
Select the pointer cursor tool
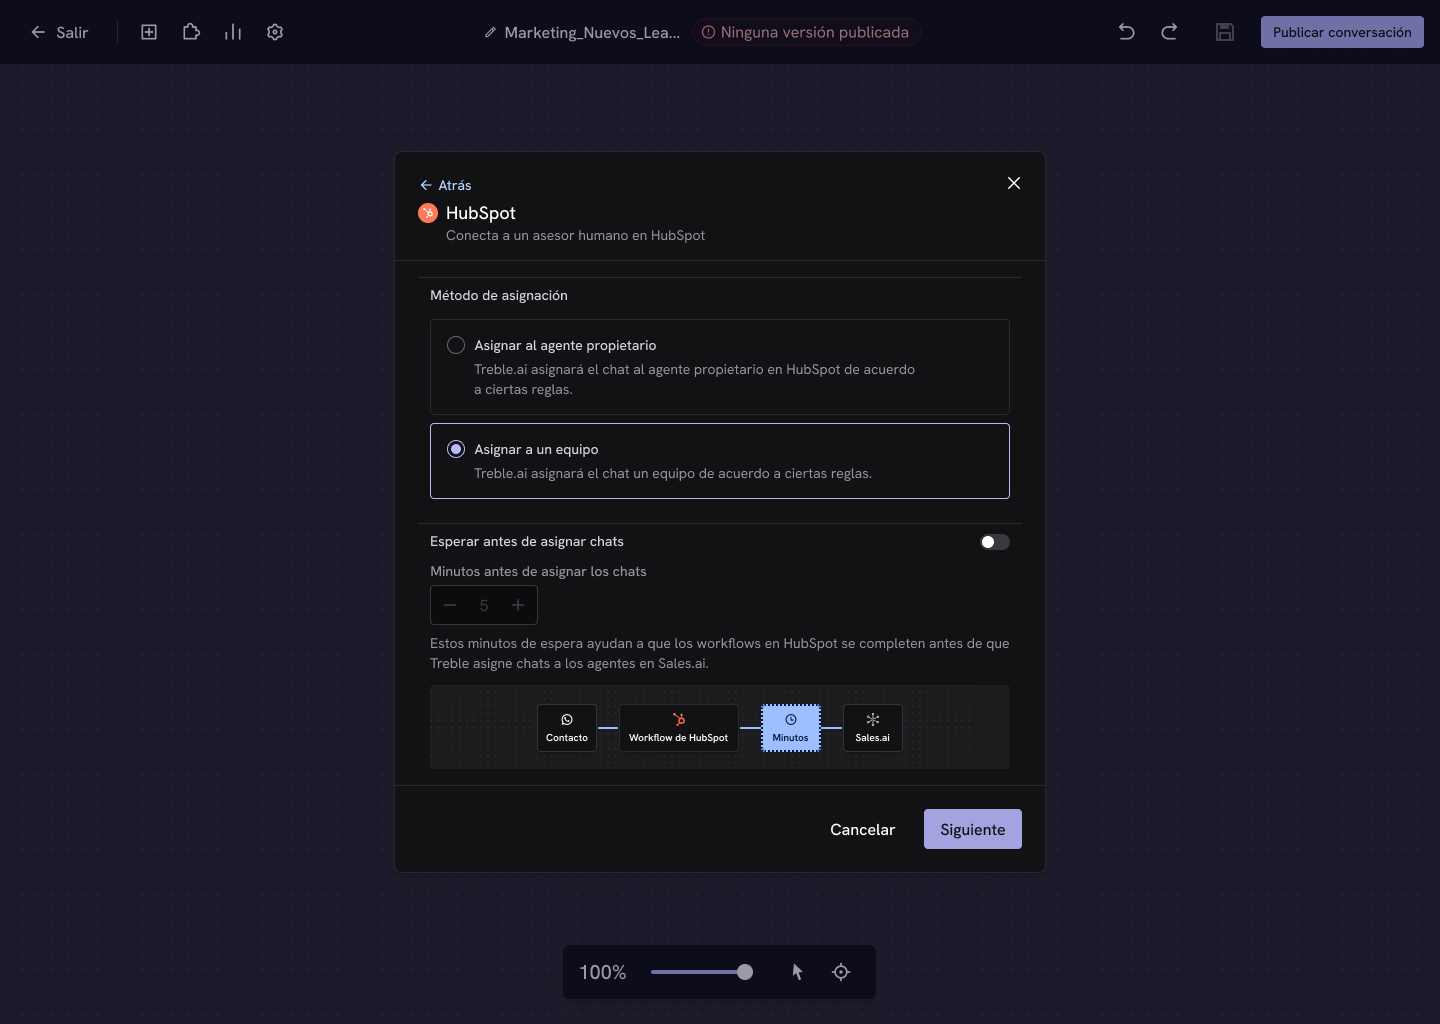point(797,972)
